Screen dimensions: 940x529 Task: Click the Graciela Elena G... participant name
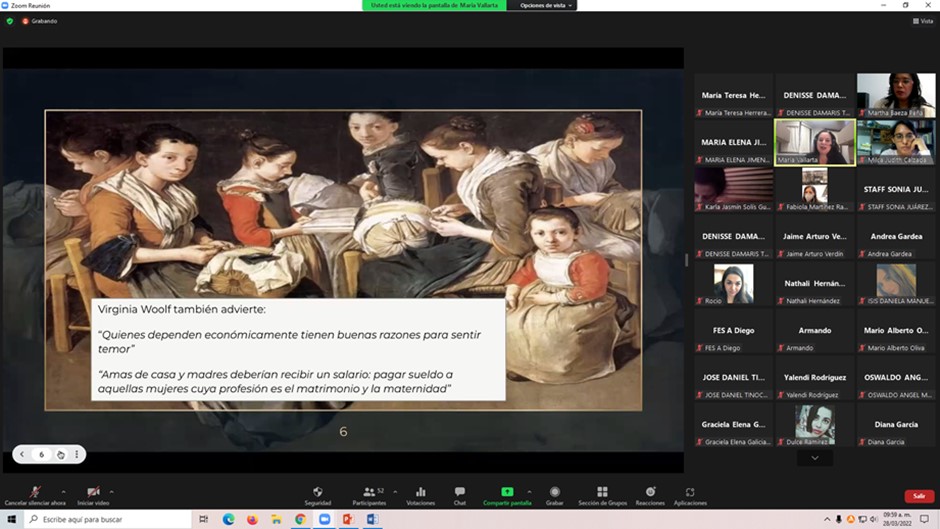(x=734, y=424)
